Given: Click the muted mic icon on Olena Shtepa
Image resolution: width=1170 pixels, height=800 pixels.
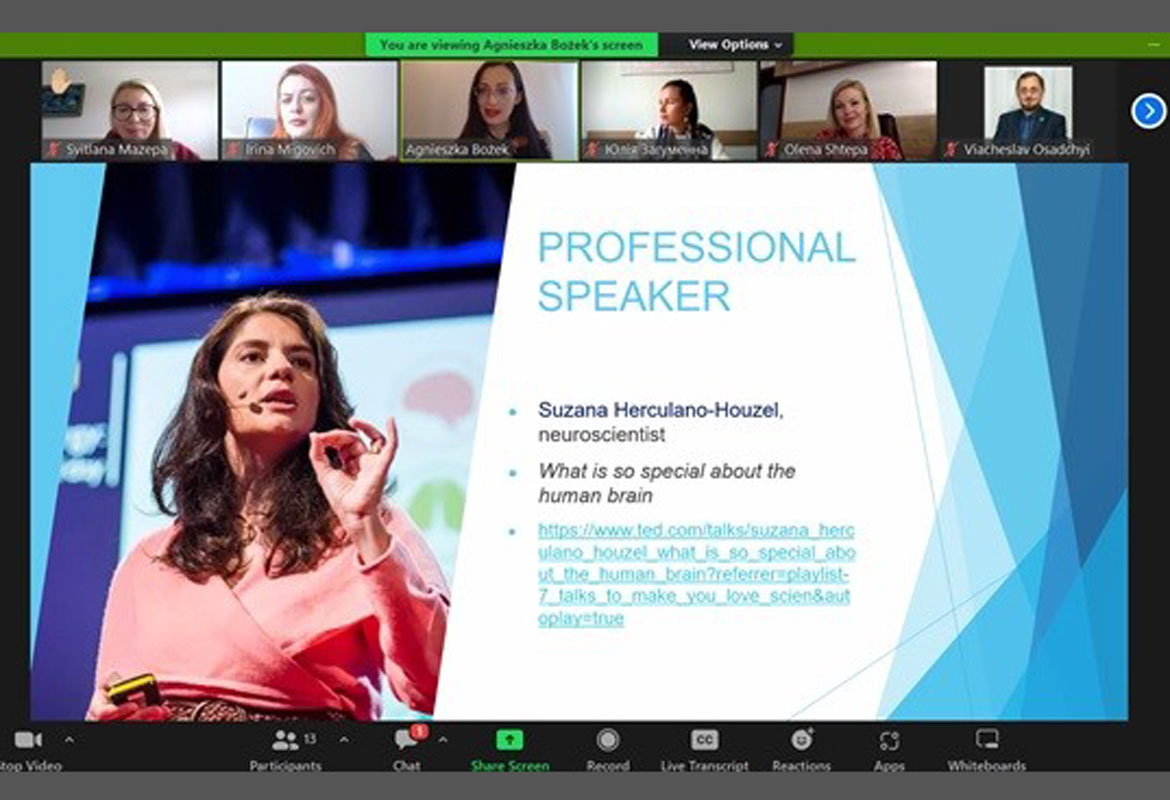Looking at the screenshot, I should (772, 149).
